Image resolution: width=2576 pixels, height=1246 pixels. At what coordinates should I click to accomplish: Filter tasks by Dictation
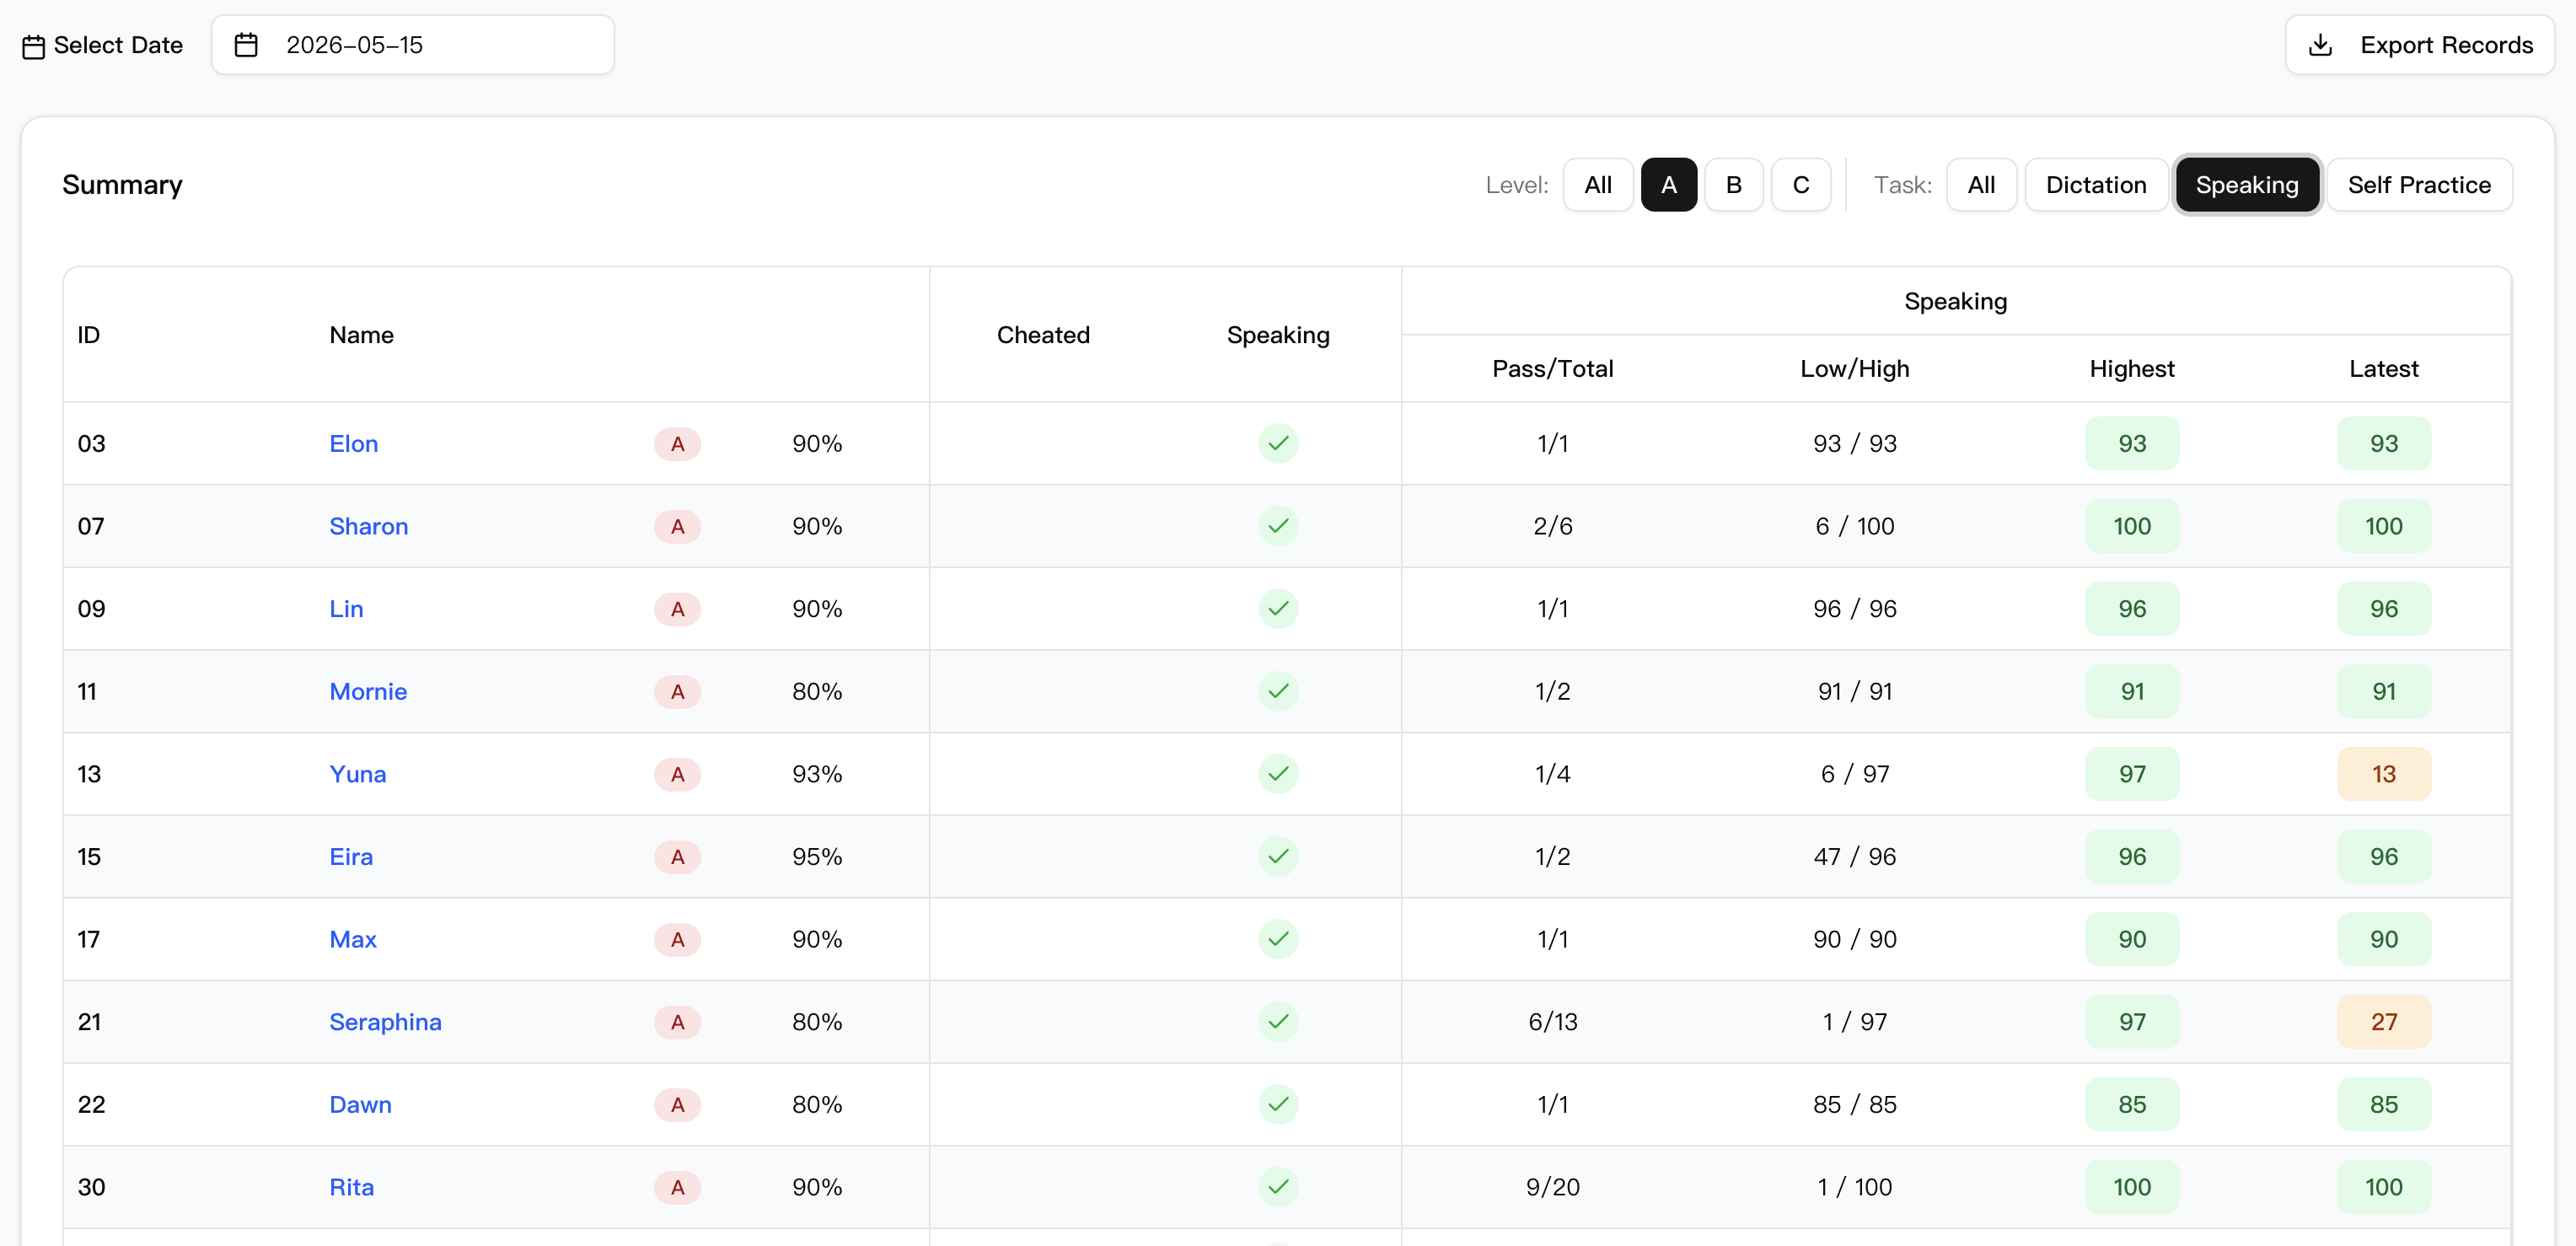click(2095, 185)
